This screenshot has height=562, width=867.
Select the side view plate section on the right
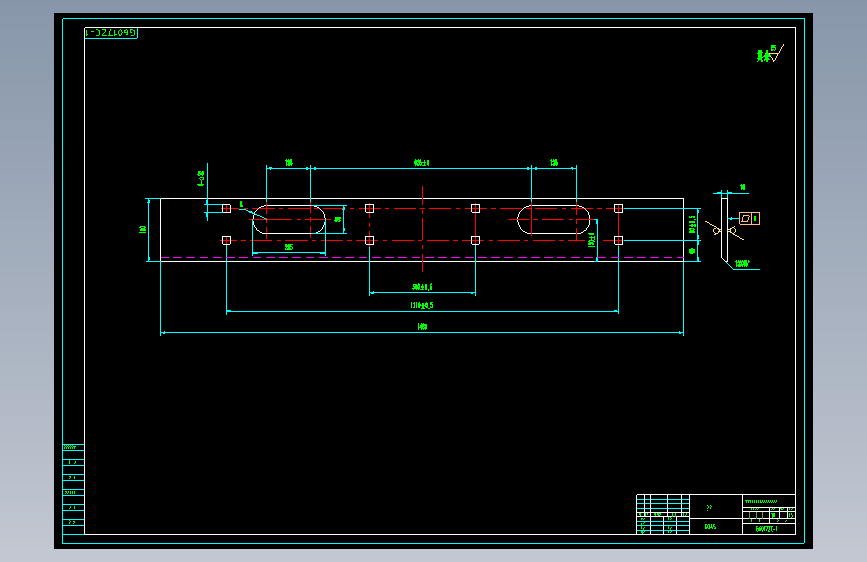point(724,230)
